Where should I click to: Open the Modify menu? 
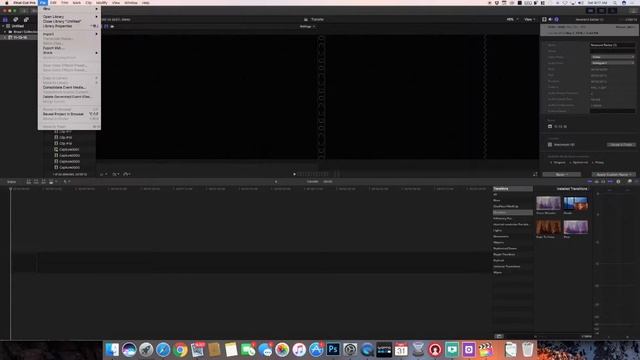pos(102,2)
